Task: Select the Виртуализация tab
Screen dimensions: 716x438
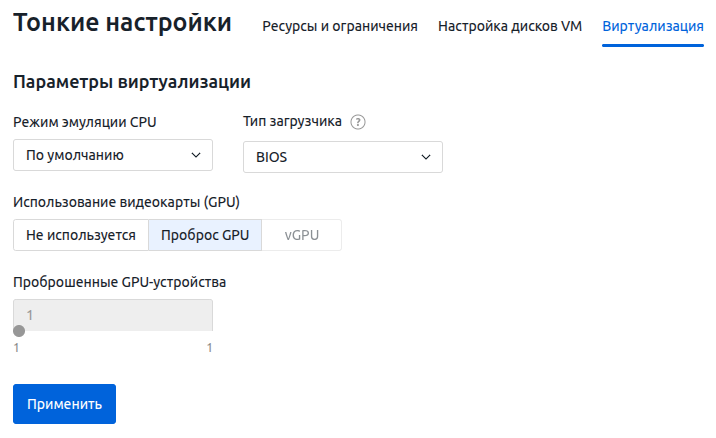Action: point(653,26)
